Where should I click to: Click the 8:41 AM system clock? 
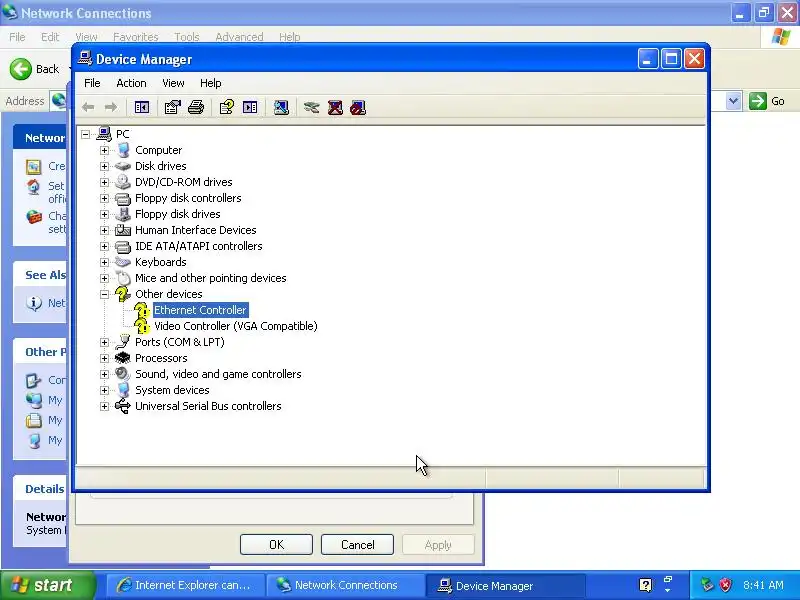[763, 585]
